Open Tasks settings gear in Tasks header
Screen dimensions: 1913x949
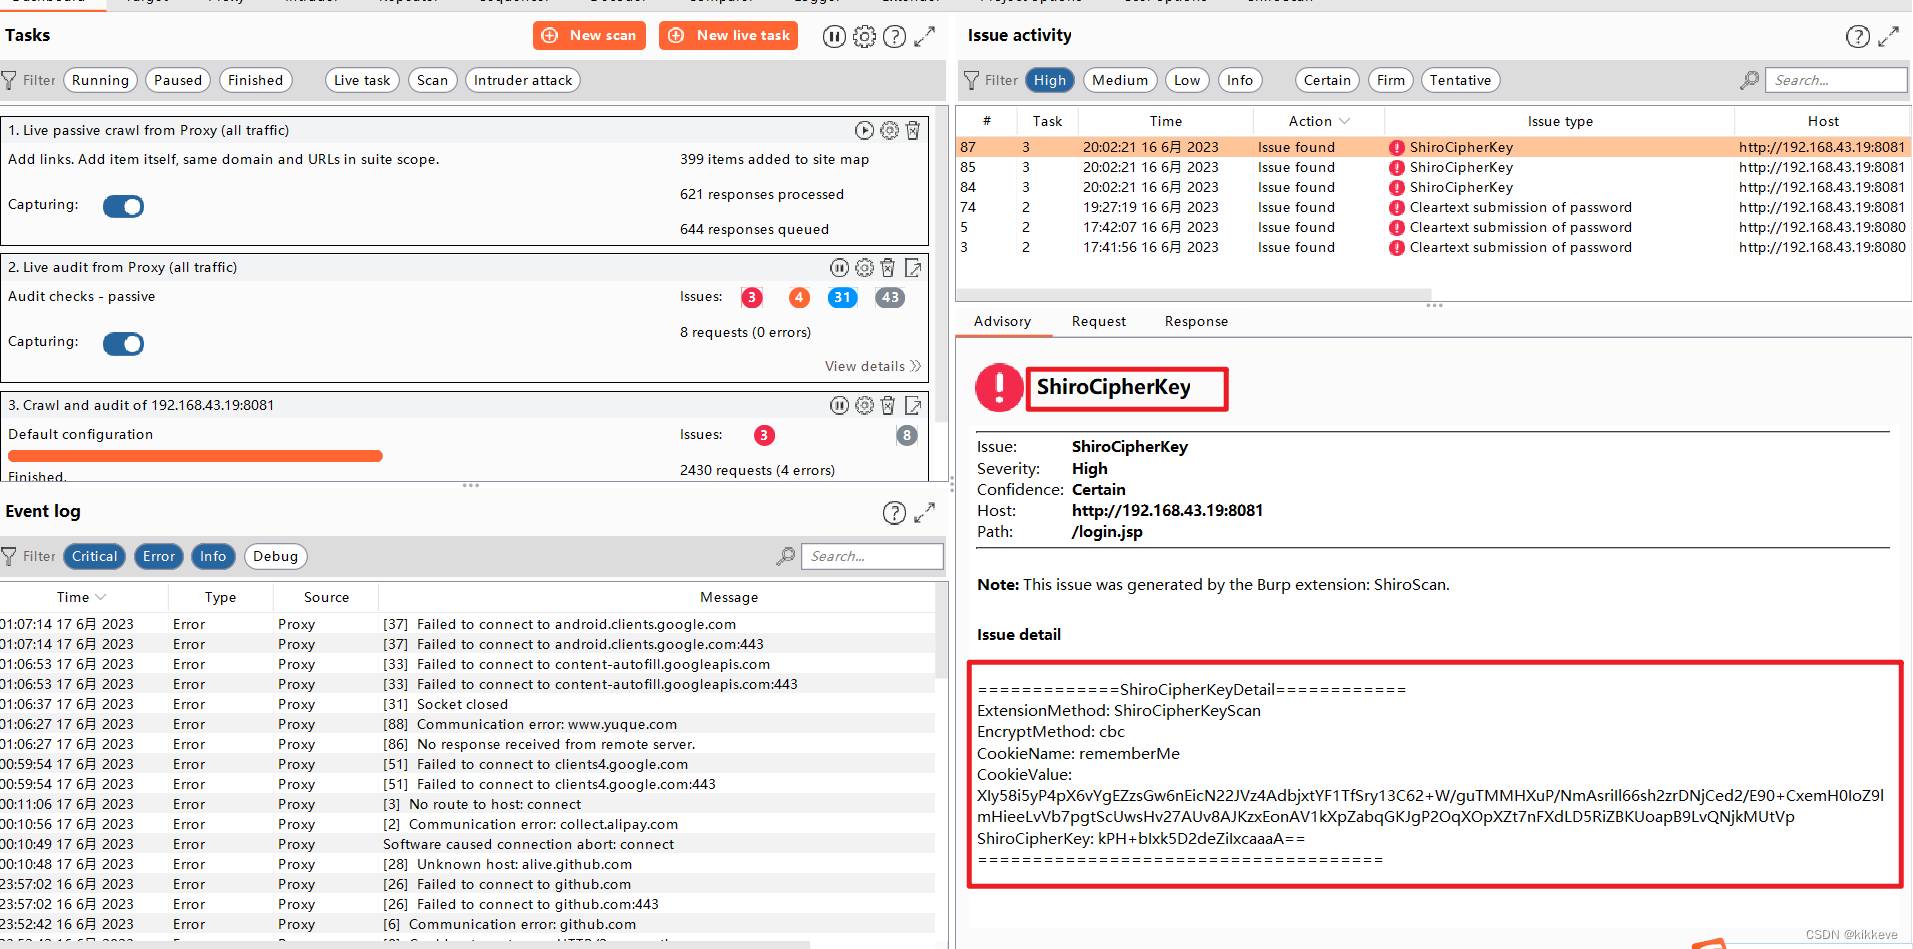pos(864,36)
